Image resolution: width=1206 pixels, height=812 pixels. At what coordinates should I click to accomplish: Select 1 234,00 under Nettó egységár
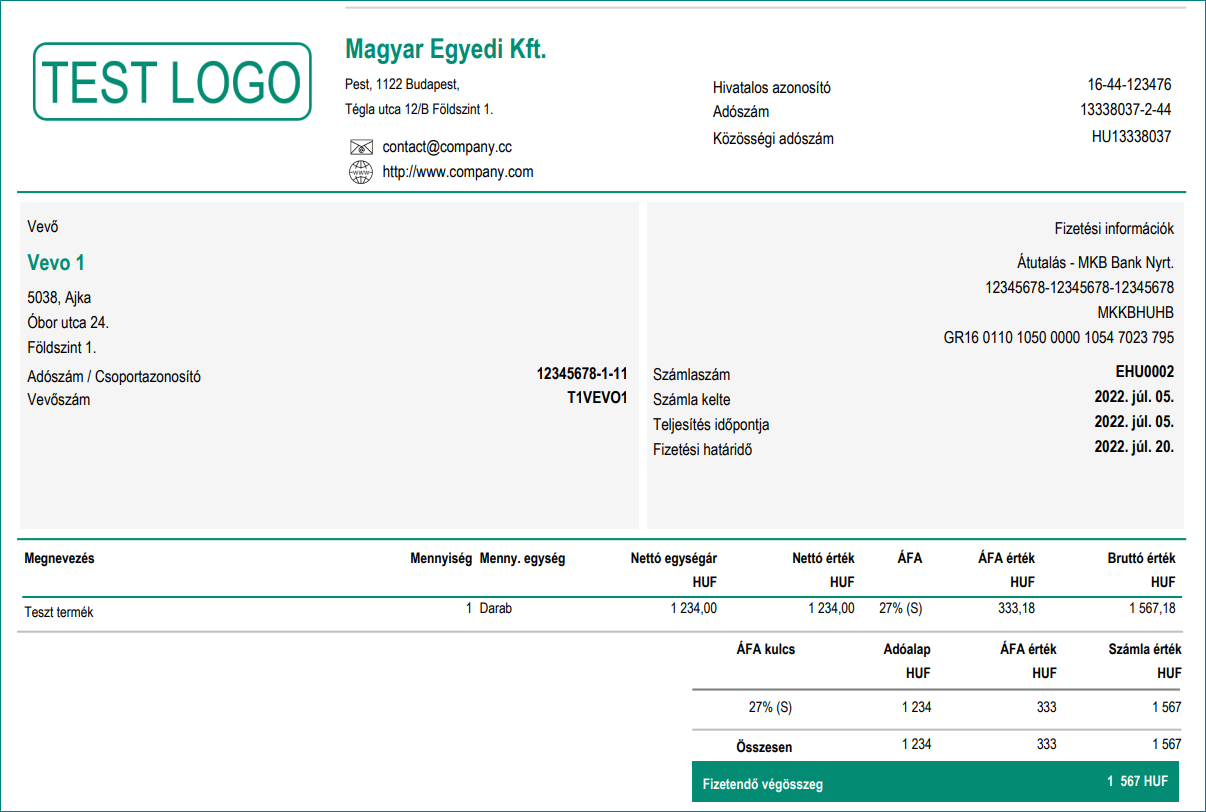point(693,608)
